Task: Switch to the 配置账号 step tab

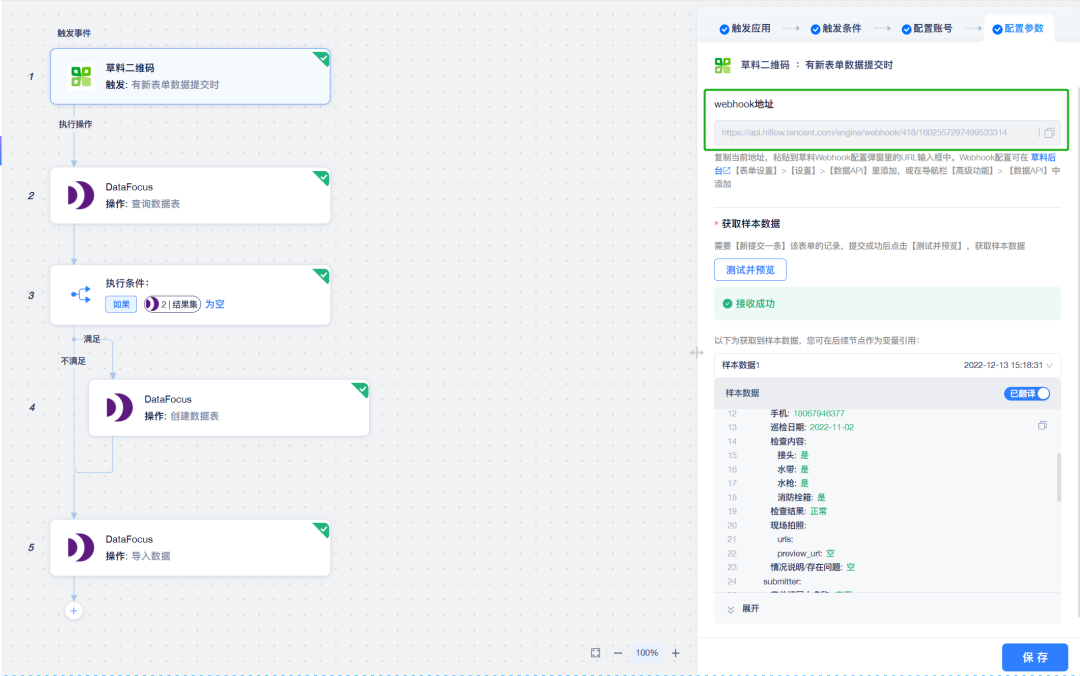Action: click(x=927, y=28)
